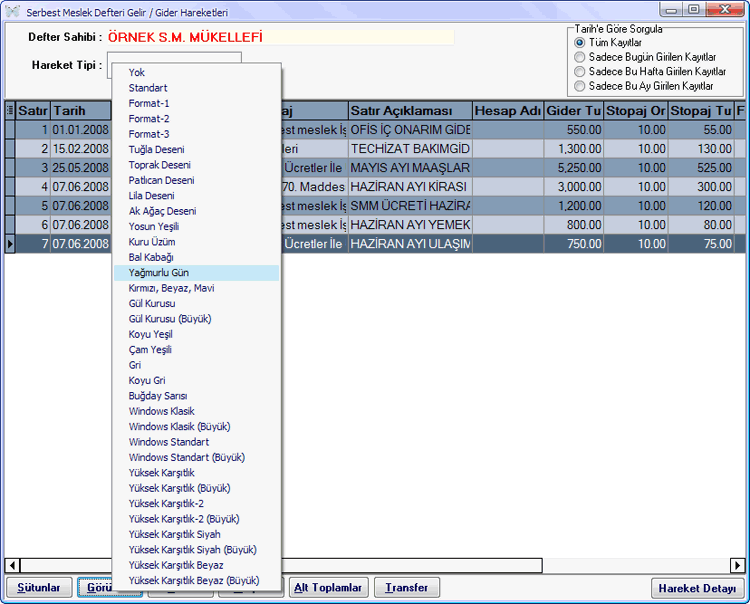This screenshot has height=604, width=750.
Task: Apply Tuğla Deseni theme
Action: pos(197,149)
